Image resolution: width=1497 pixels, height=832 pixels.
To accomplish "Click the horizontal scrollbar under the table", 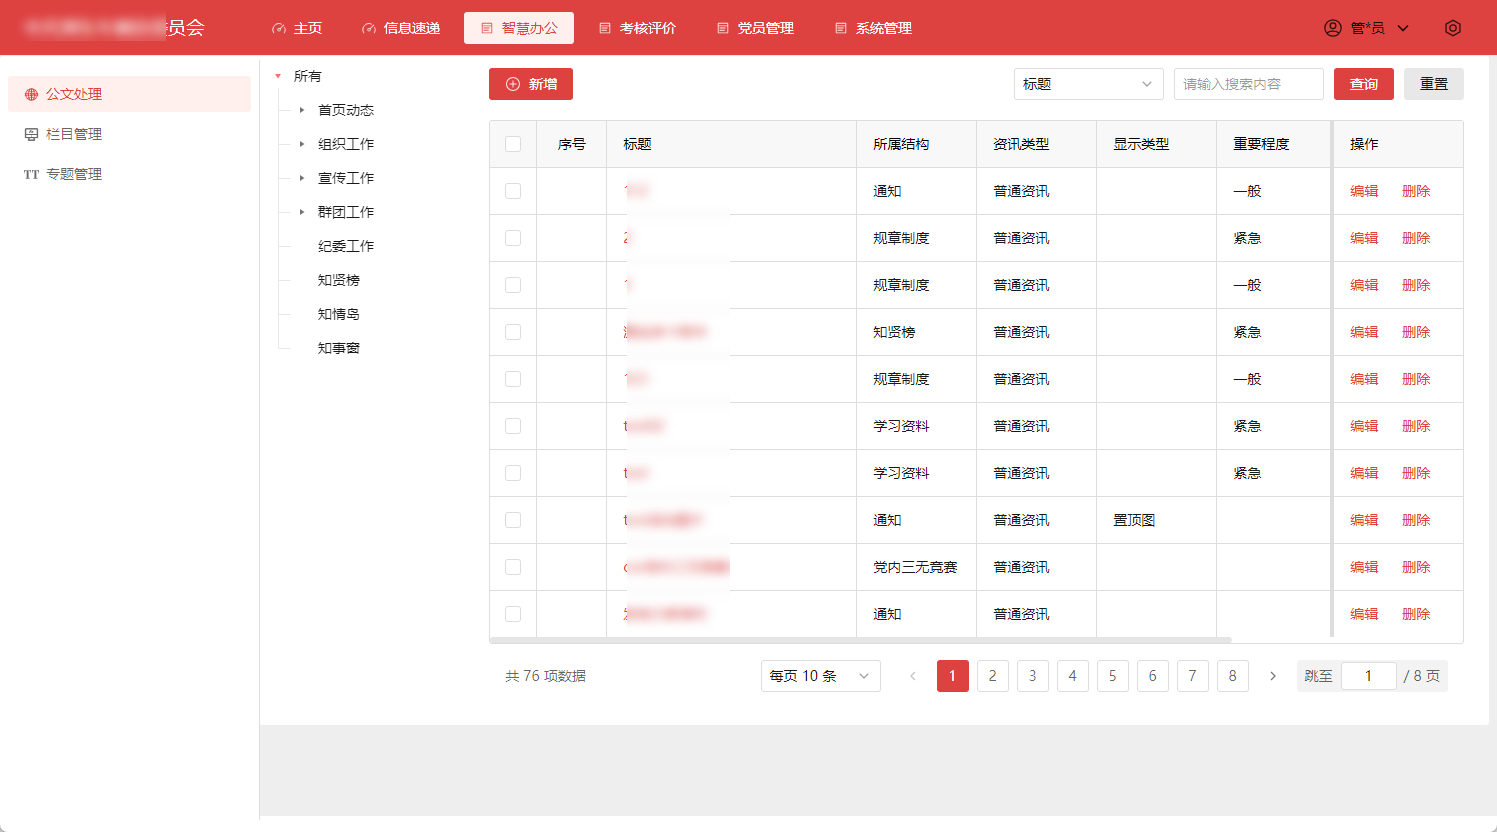I will click(x=860, y=640).
